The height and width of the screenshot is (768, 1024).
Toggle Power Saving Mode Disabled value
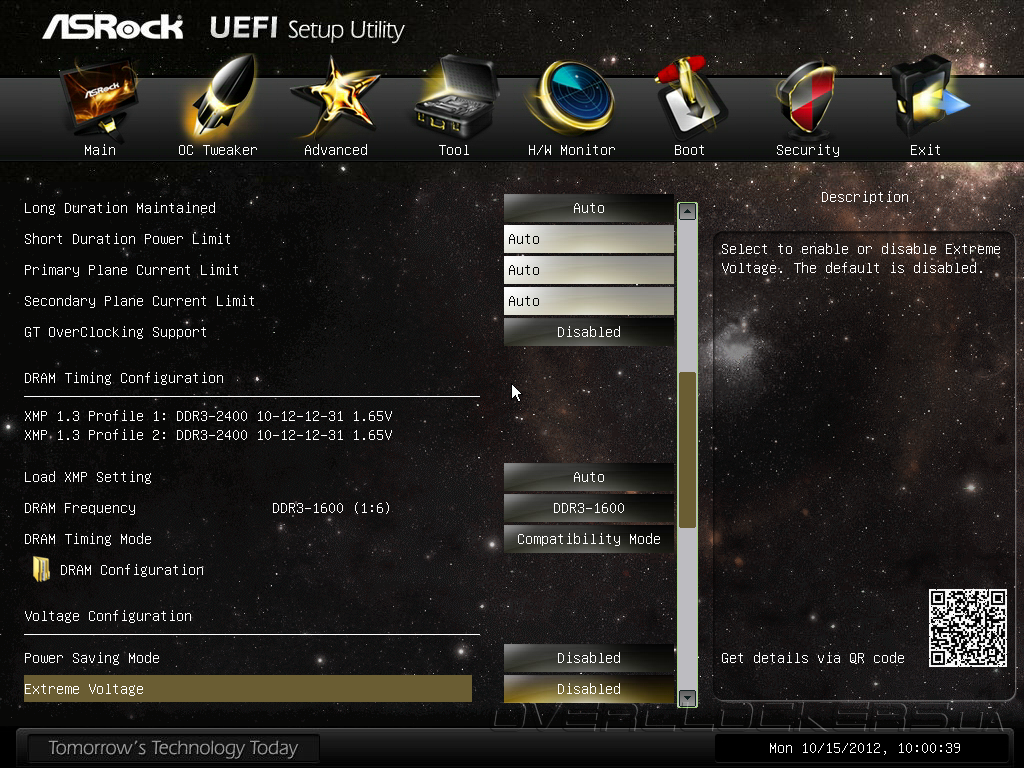click(x=588, y=658)
